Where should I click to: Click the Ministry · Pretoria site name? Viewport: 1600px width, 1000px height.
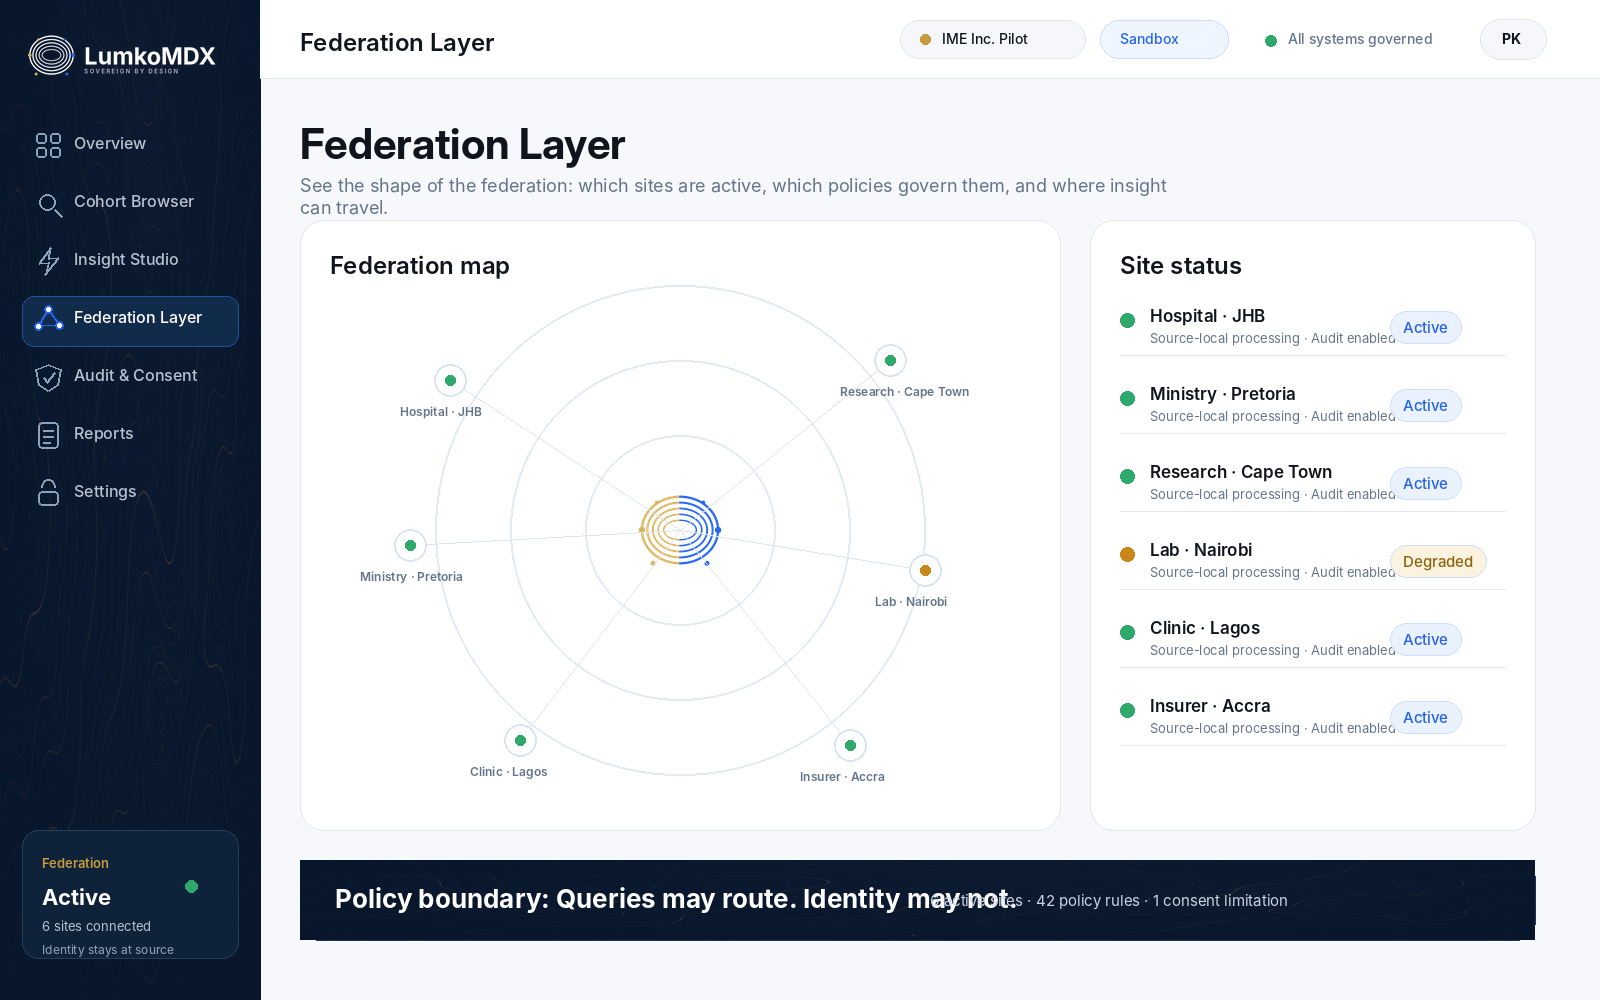click(1222, 394)
